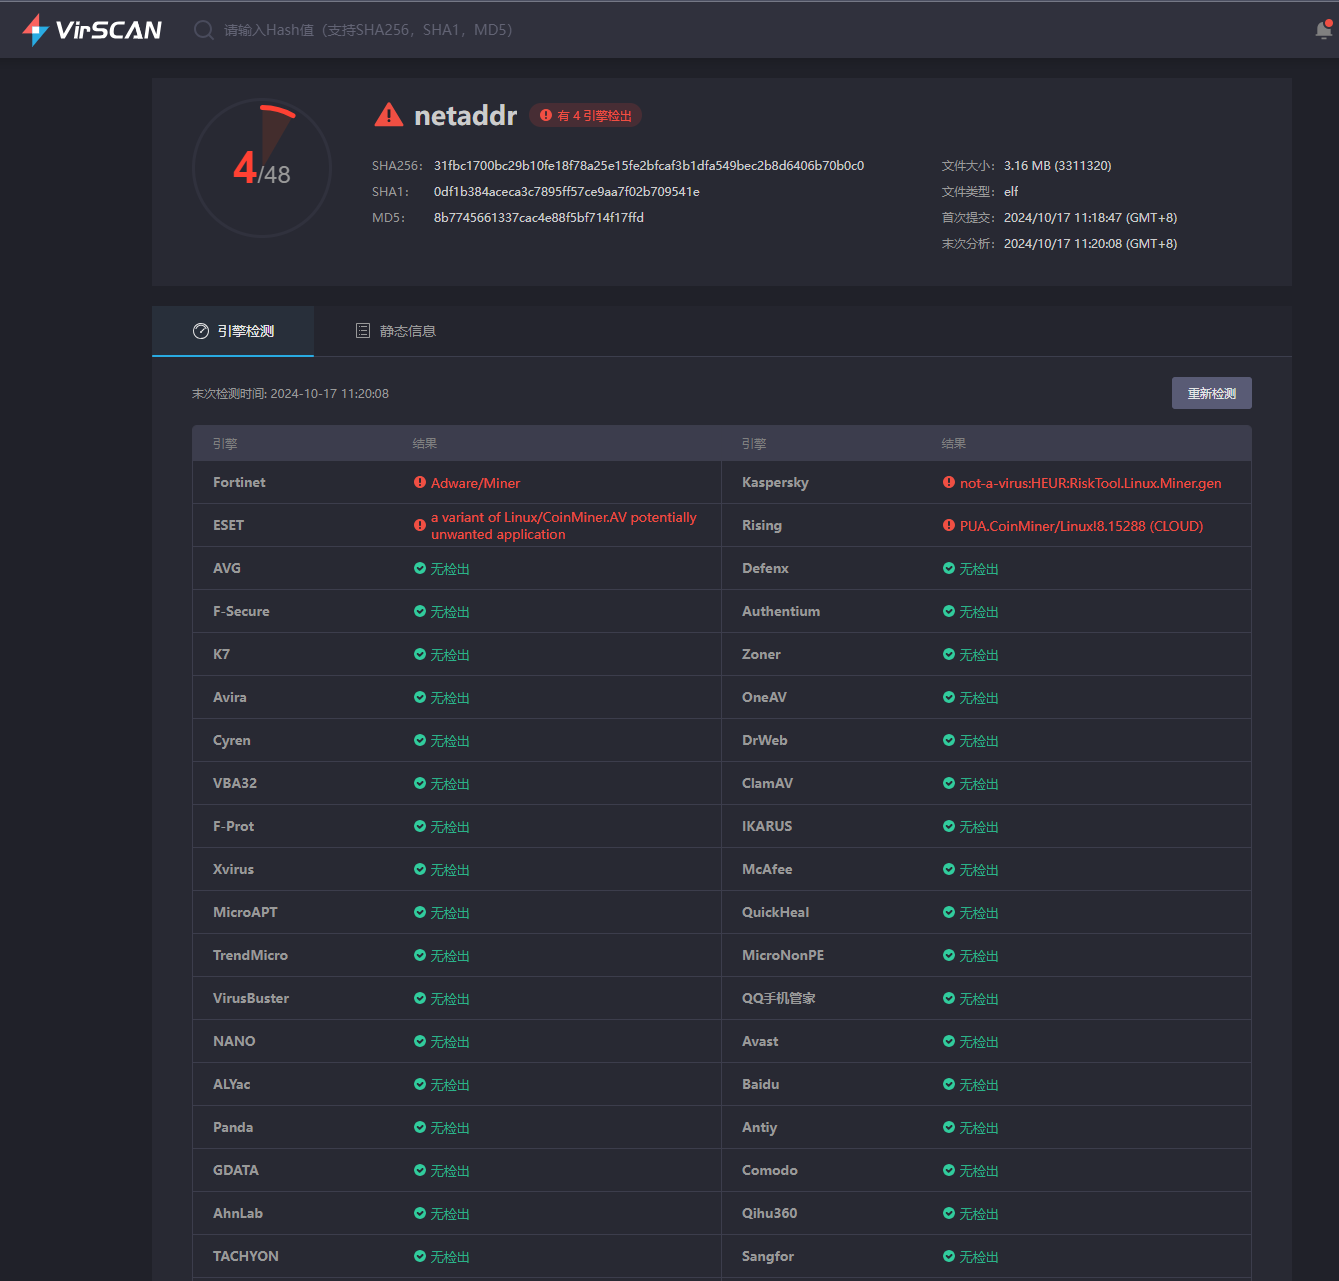
Task: Click the green check icon in VBA32 row
Action: [420, 783]
